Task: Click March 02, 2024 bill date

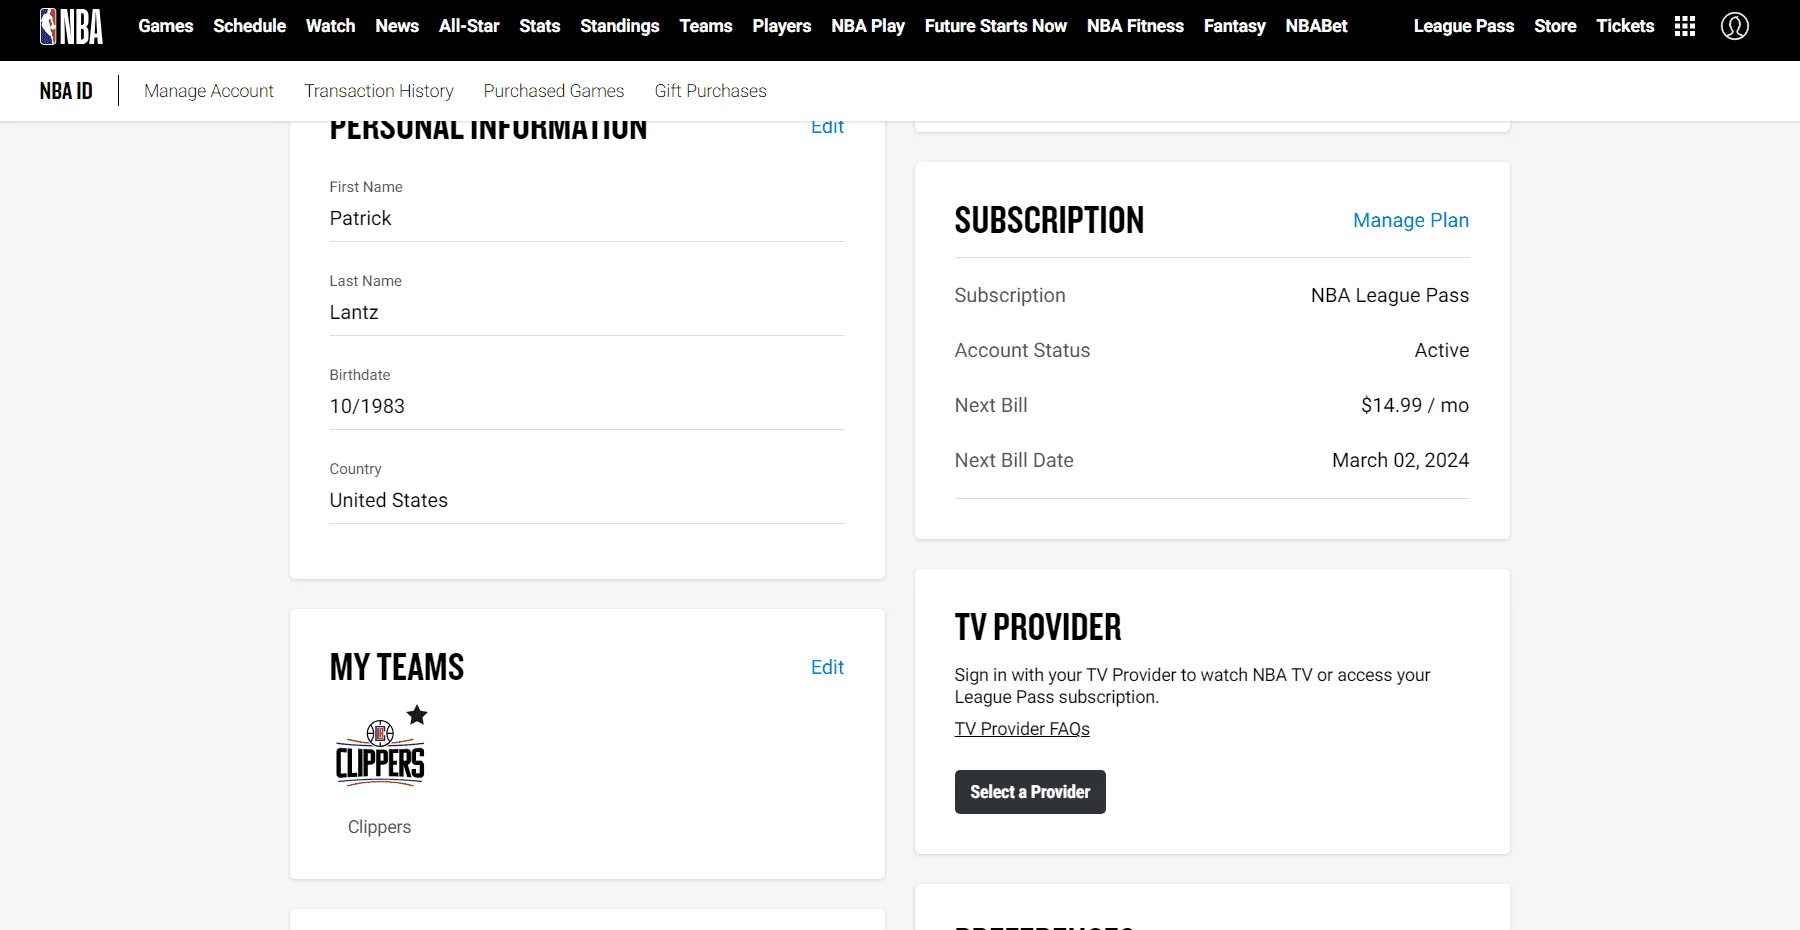Action: pos(1401,460)
